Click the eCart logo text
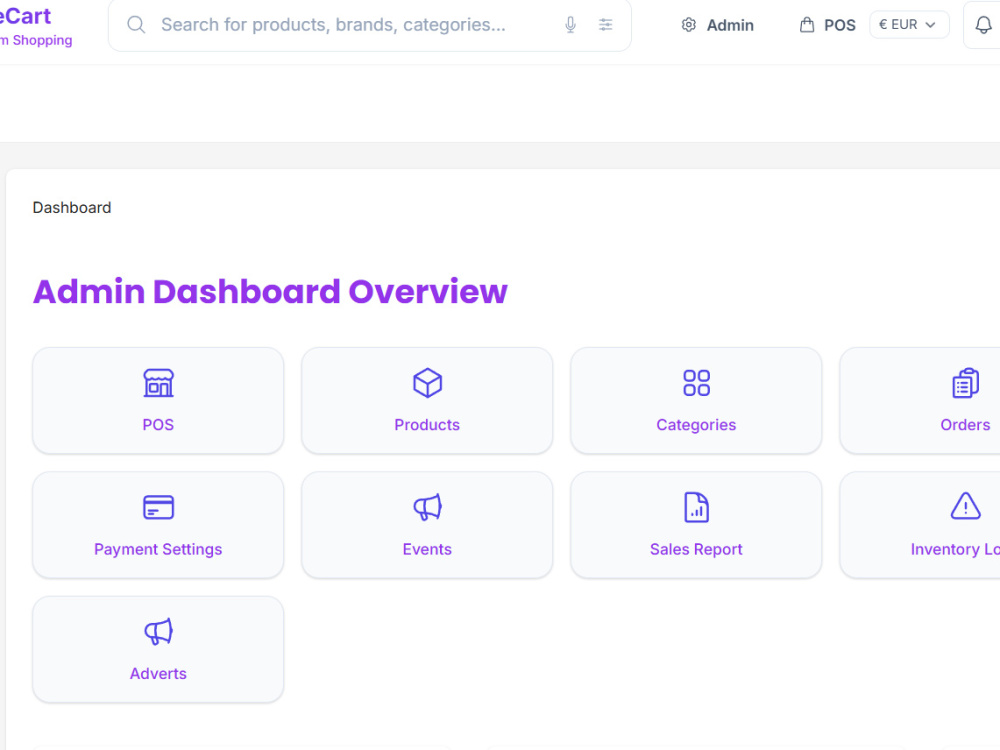 (26, 16)
